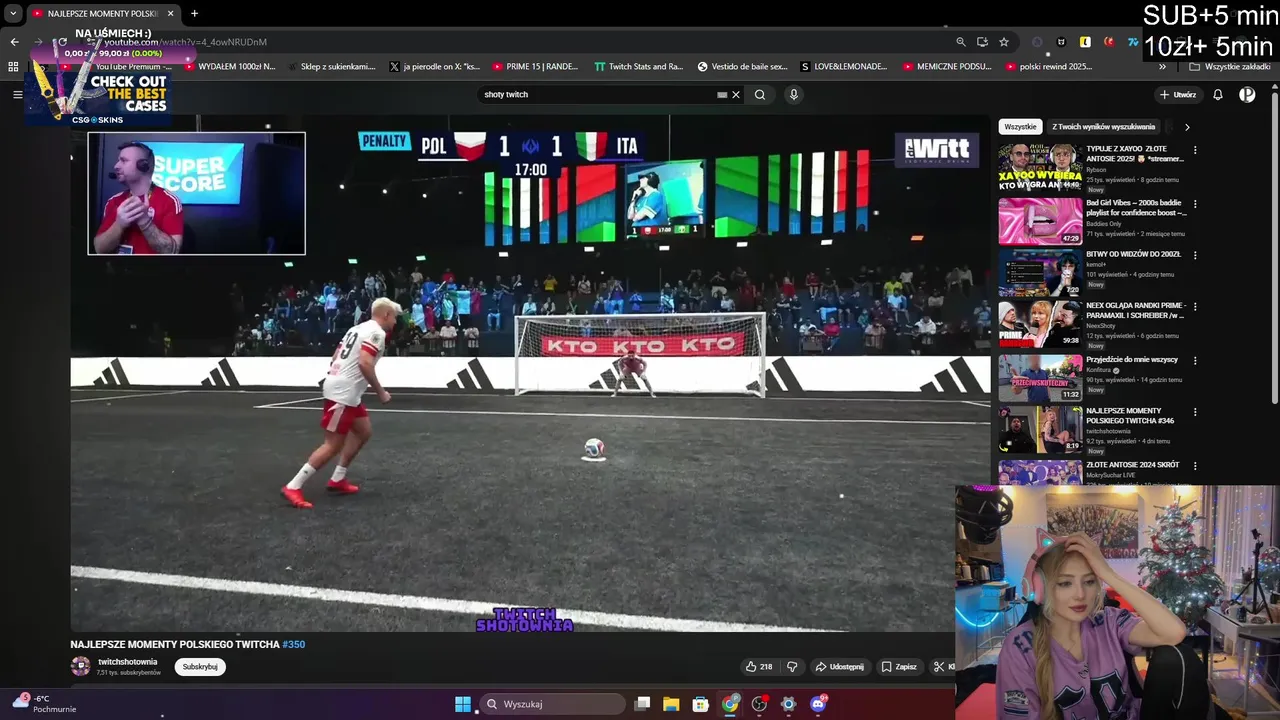
Task: Select the Wszystkie filter chip
Action: click(x=1020, y=127)
